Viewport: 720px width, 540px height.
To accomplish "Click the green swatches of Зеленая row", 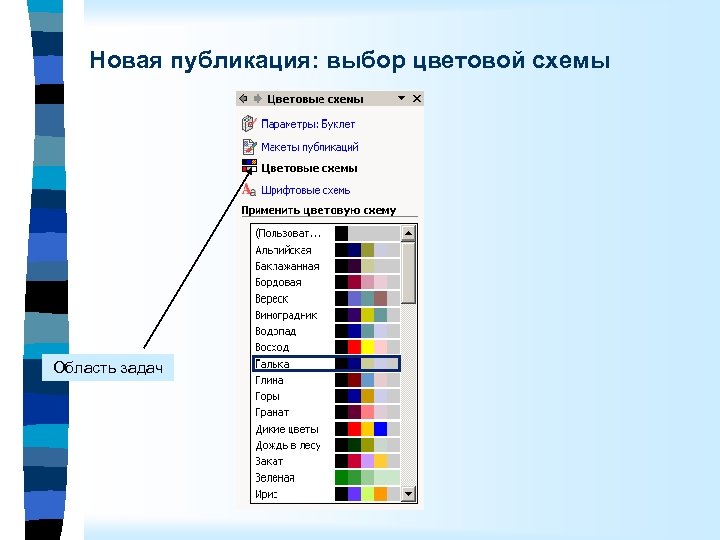I will click(x=367, y=478).
